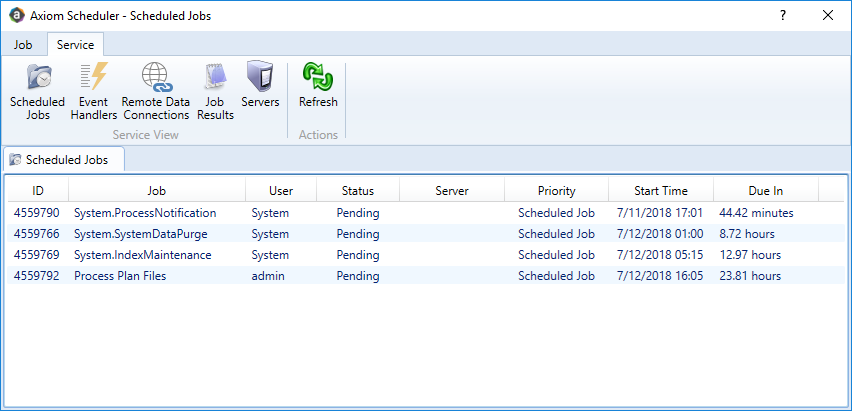Open help with the question mark button
Screen dimensions: 852x411
782,16
